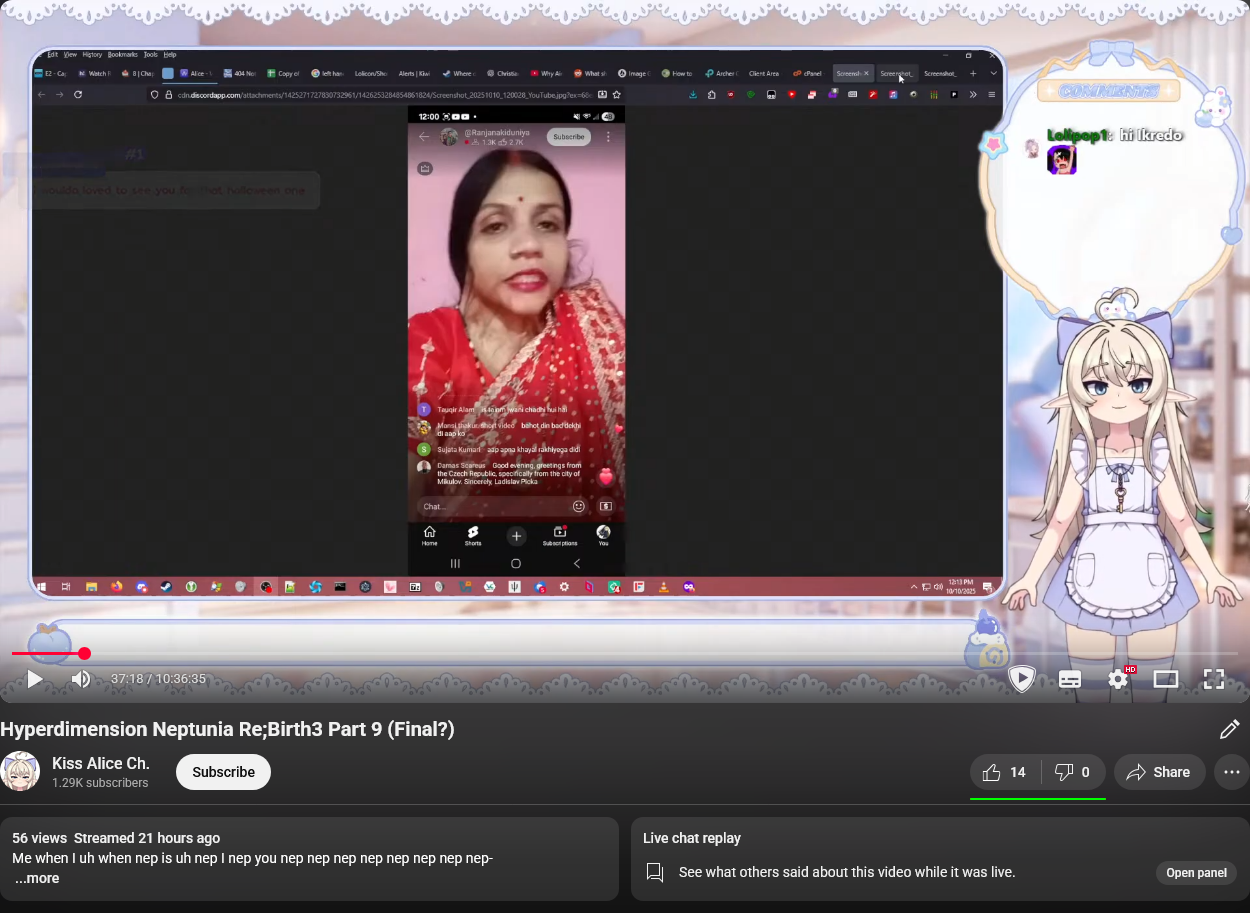This screenshot has height=913, width=1250.
Task: Toggle subtitles/closed captions
Action: tap(1069, 679)
